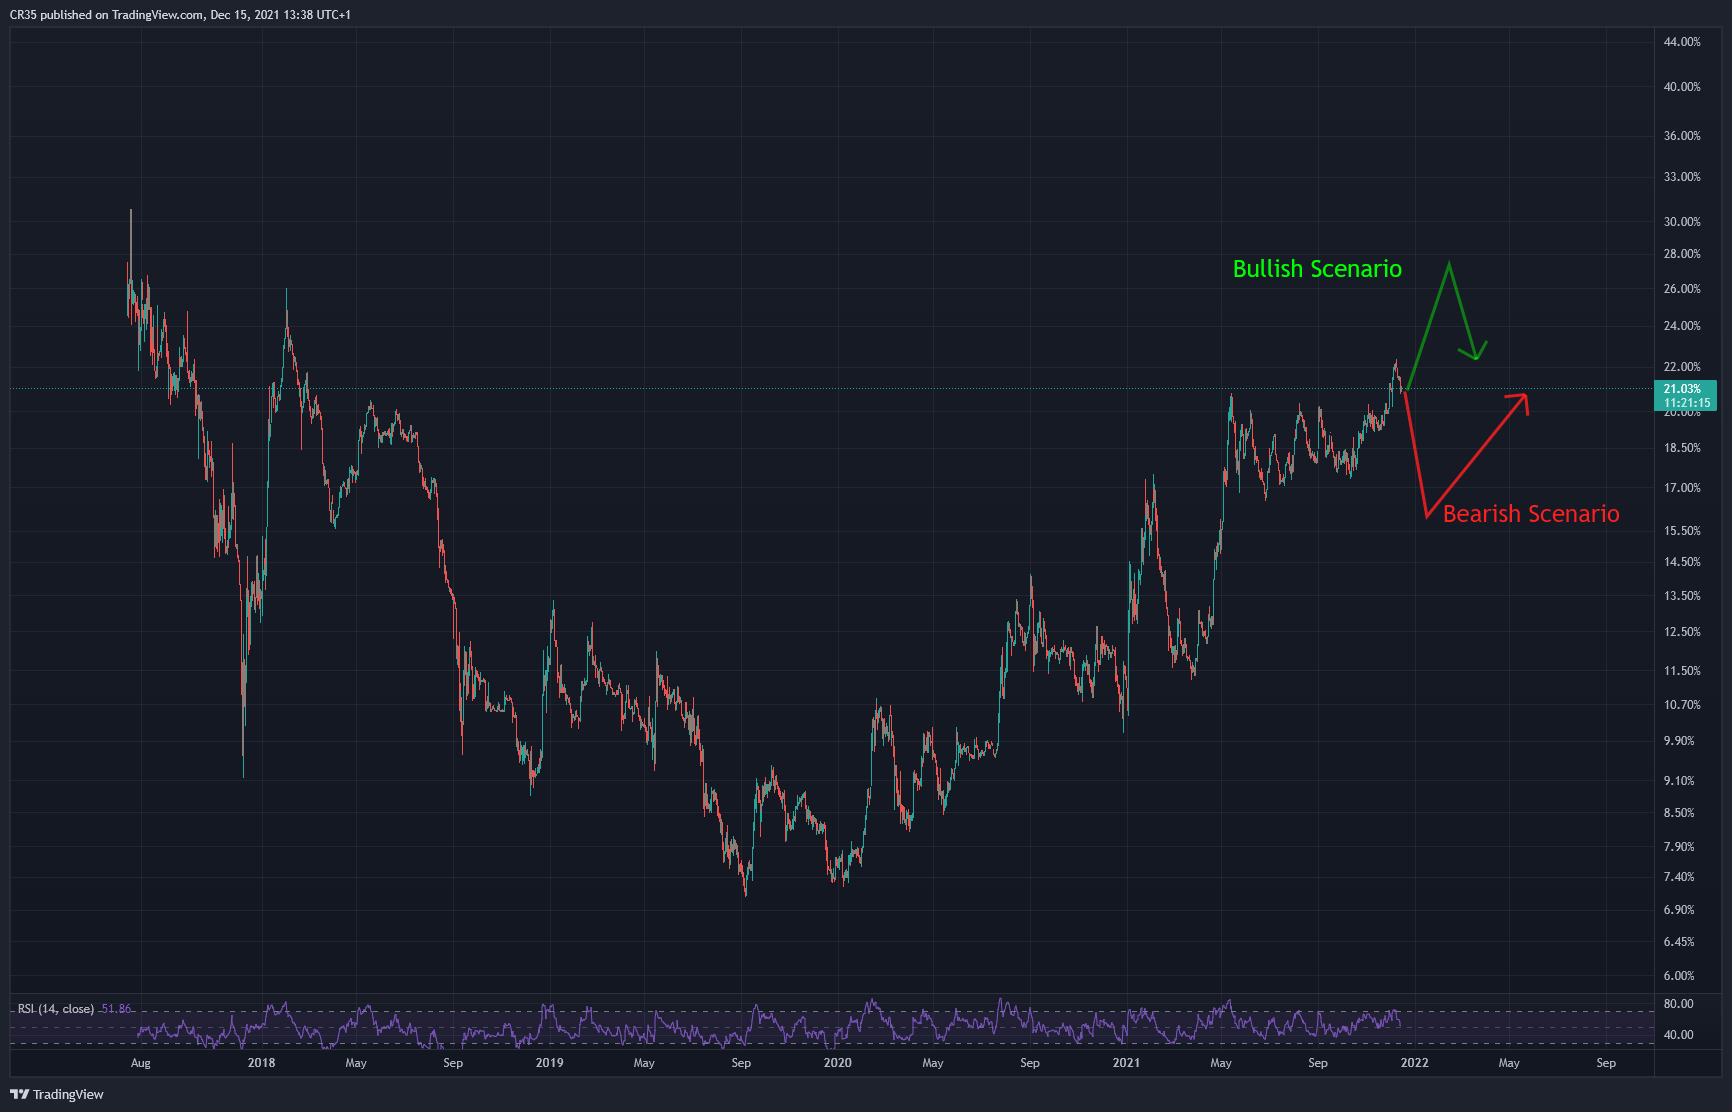
Task: Click the 13.50% price axis label
Action: [1682, 596]
